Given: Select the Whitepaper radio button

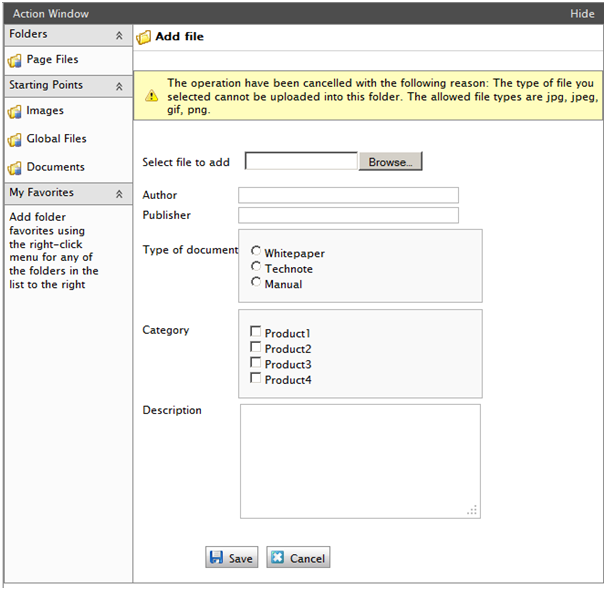Looking at the screenshot, I should coord(257,252).
